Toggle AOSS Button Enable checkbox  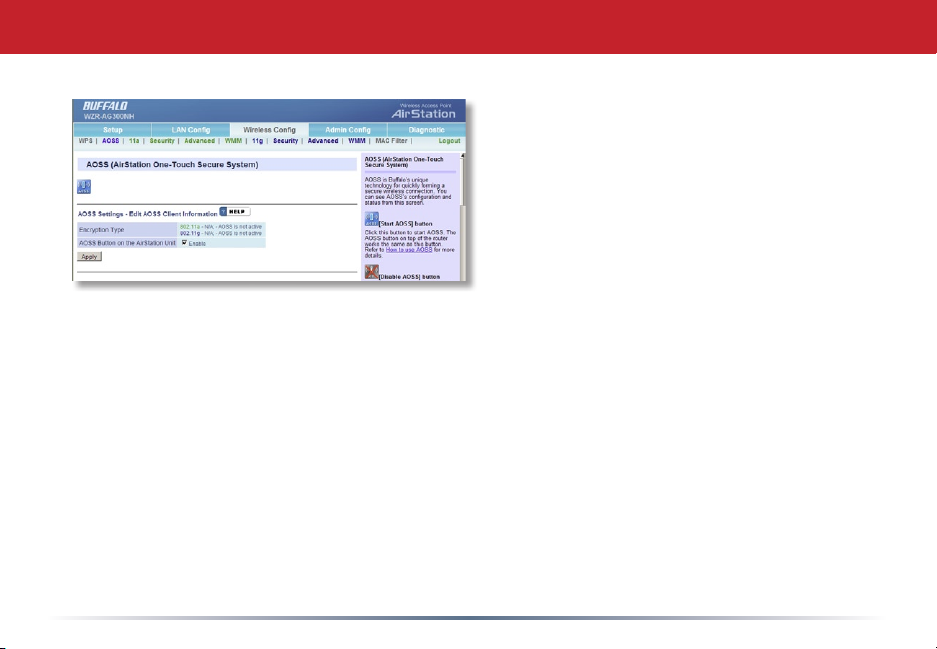click(184, 243)
